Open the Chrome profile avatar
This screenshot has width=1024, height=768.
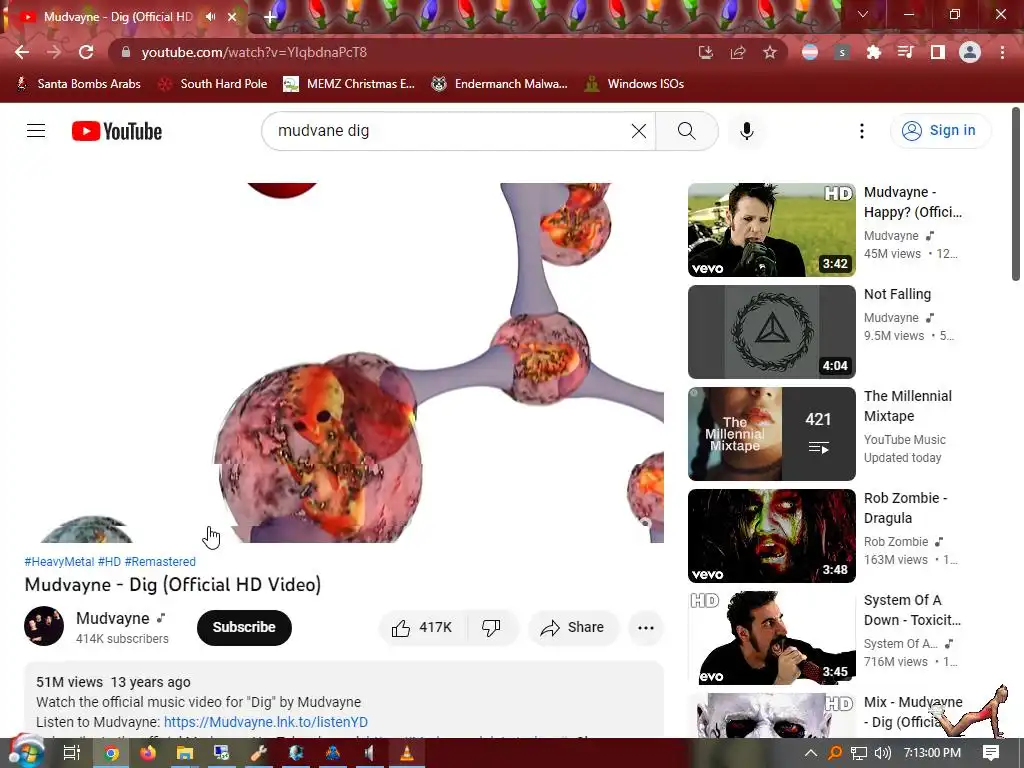(970, 52)
